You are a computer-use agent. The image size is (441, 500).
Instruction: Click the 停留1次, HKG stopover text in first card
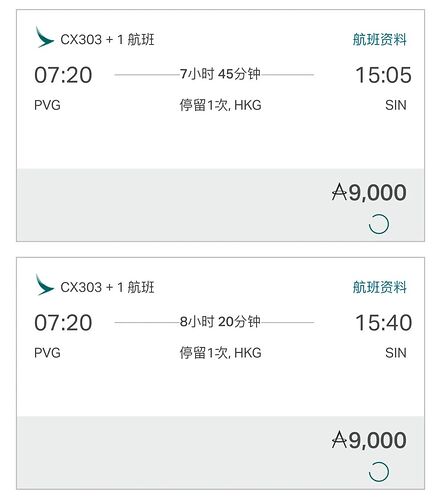pos(220,105)
